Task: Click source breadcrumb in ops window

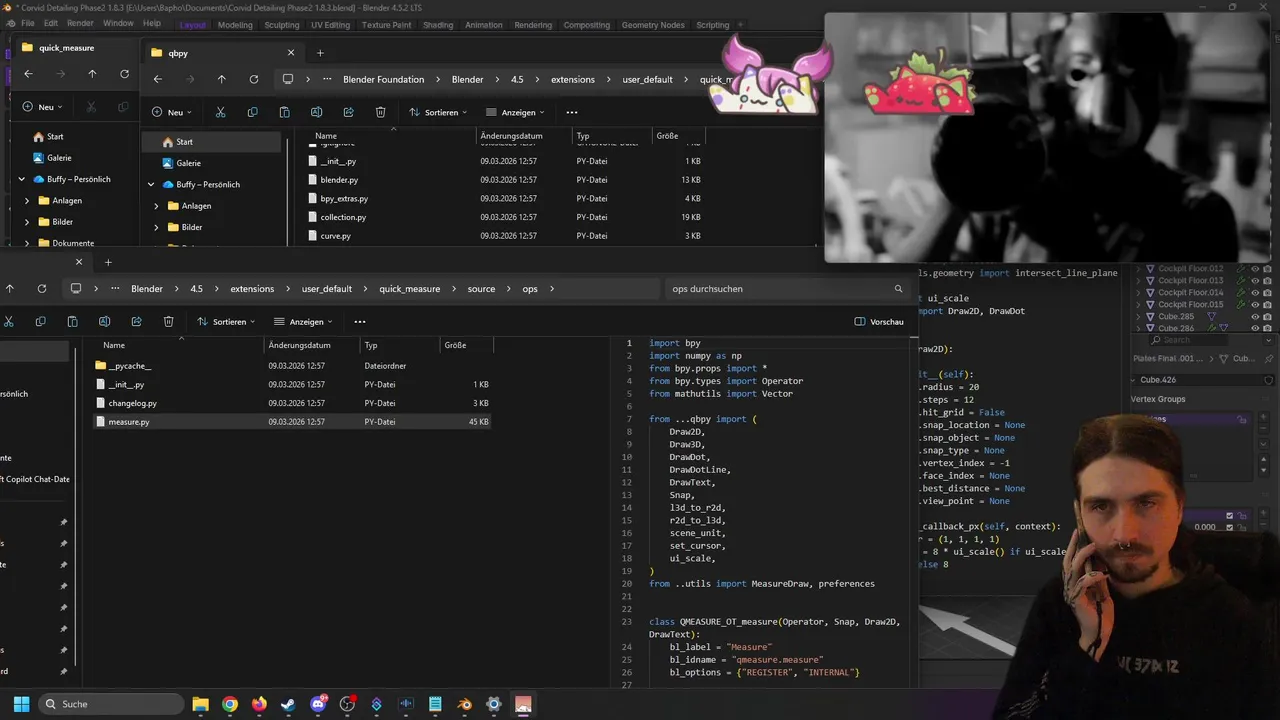Action: tap(481, 288)
